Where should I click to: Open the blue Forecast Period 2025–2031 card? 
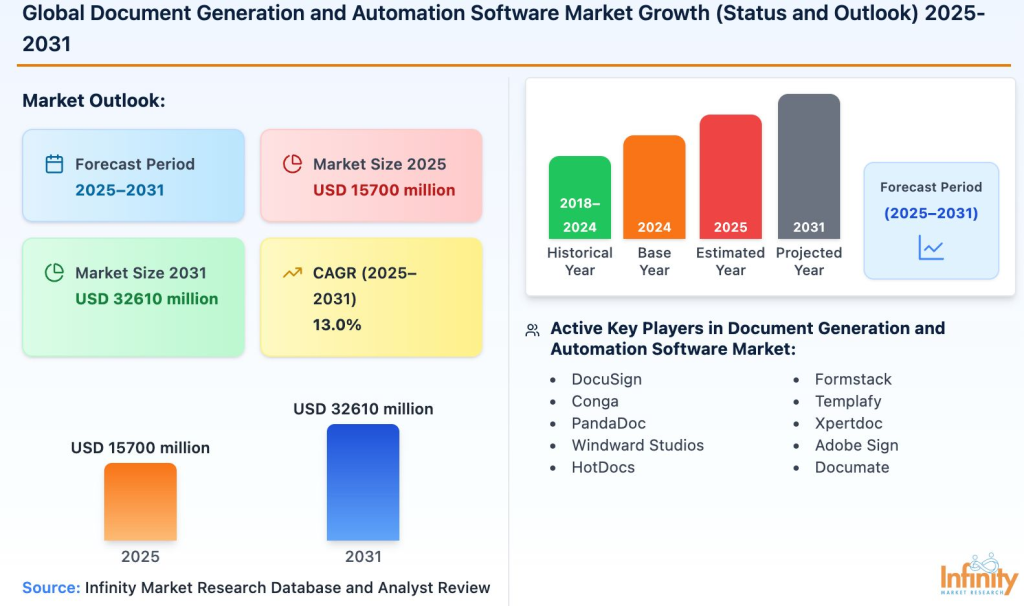pyautogui.click(x=133, y=176)
